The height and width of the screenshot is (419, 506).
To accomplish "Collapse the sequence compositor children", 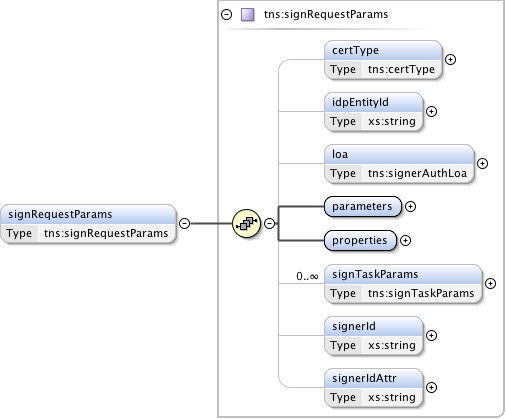I will [x=269, y=223].
